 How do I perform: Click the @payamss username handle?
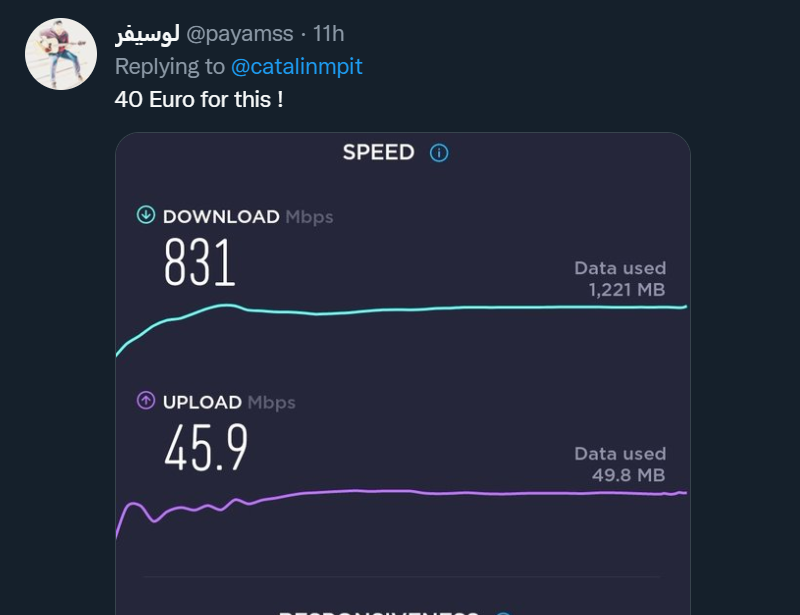pos(240,34)
